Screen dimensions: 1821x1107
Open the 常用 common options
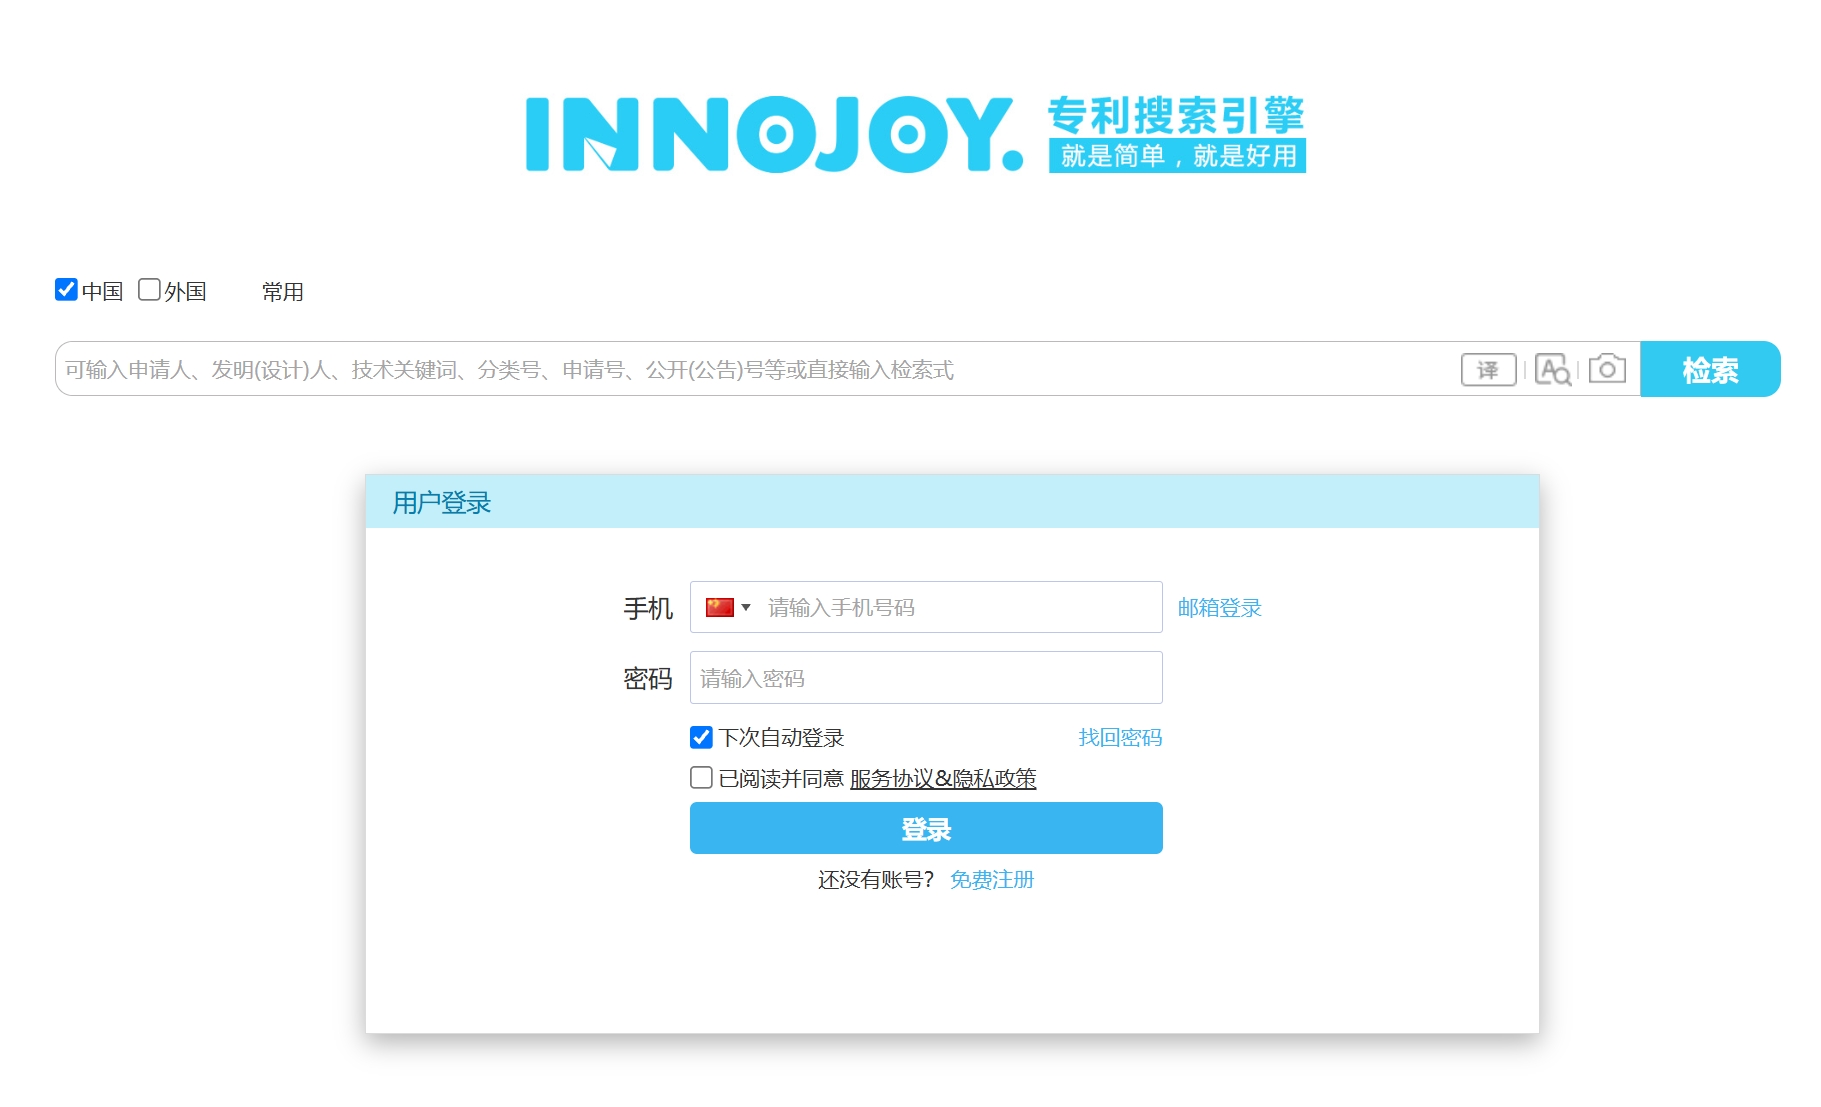[x=283, y=291]
